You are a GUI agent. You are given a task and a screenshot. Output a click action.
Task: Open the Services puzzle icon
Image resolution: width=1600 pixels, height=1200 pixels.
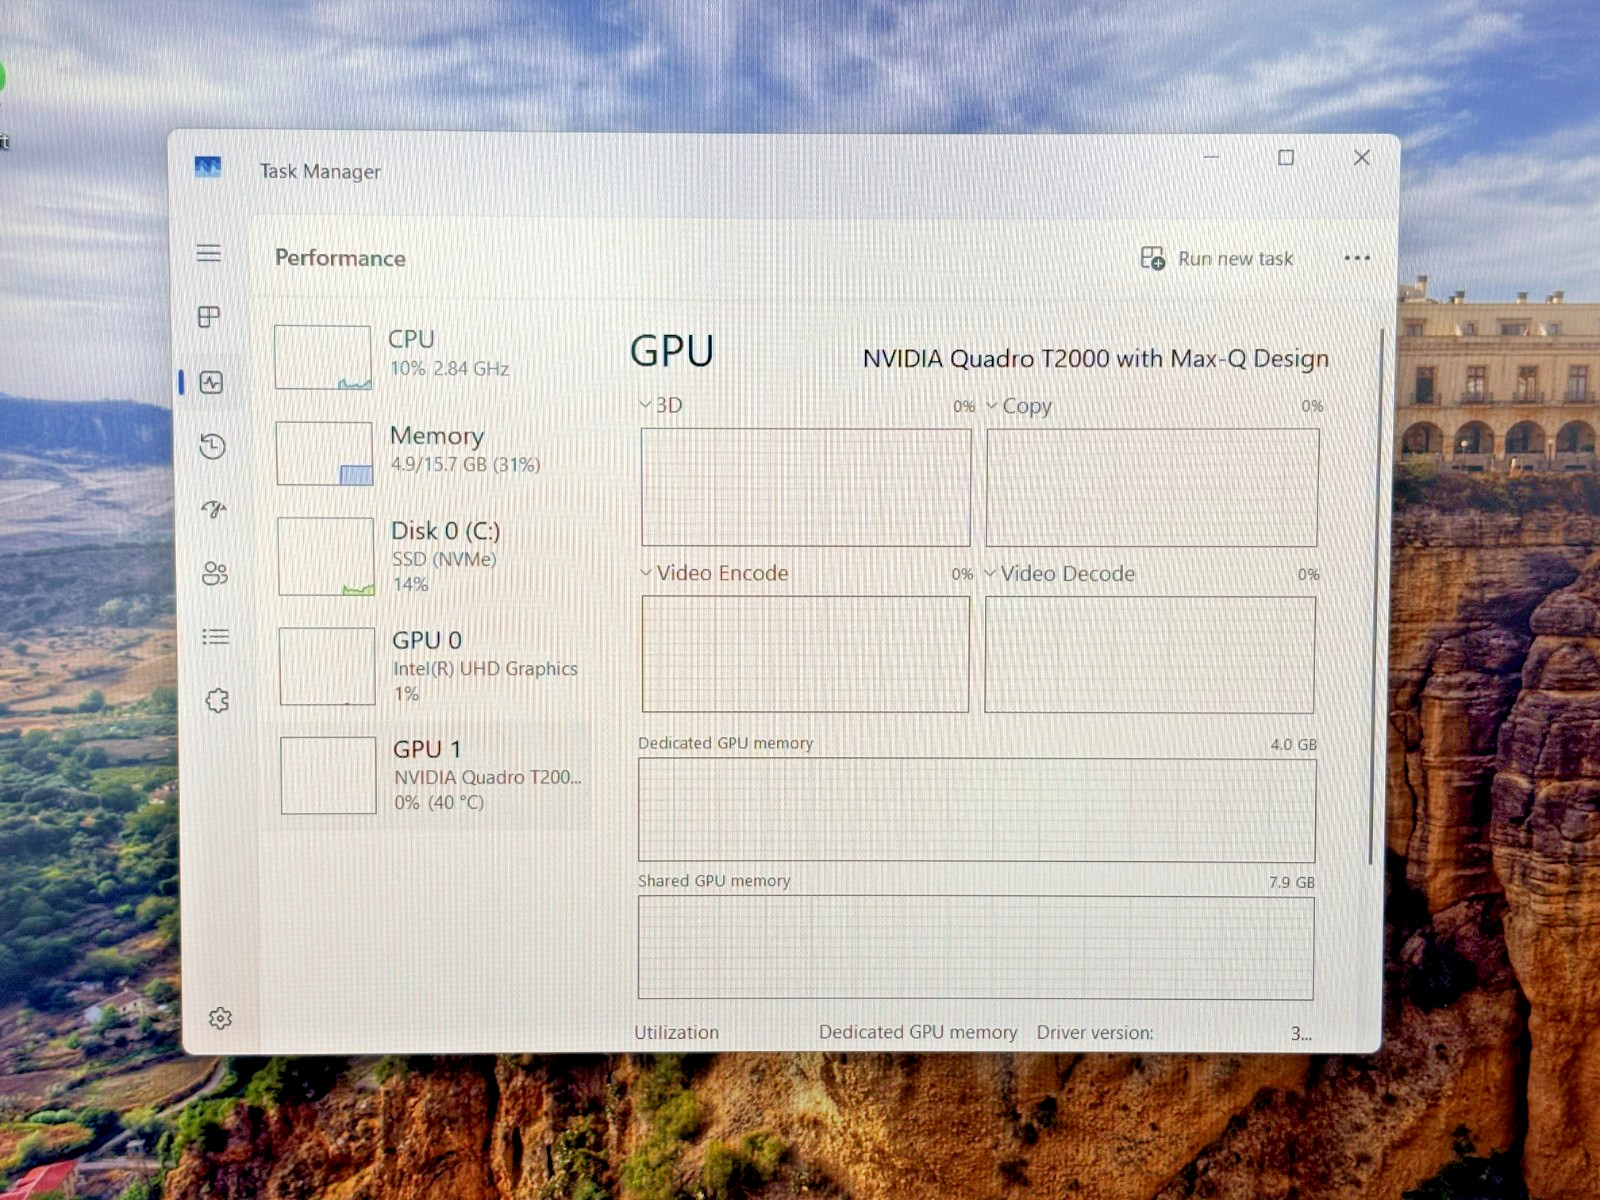click(217, 700)
